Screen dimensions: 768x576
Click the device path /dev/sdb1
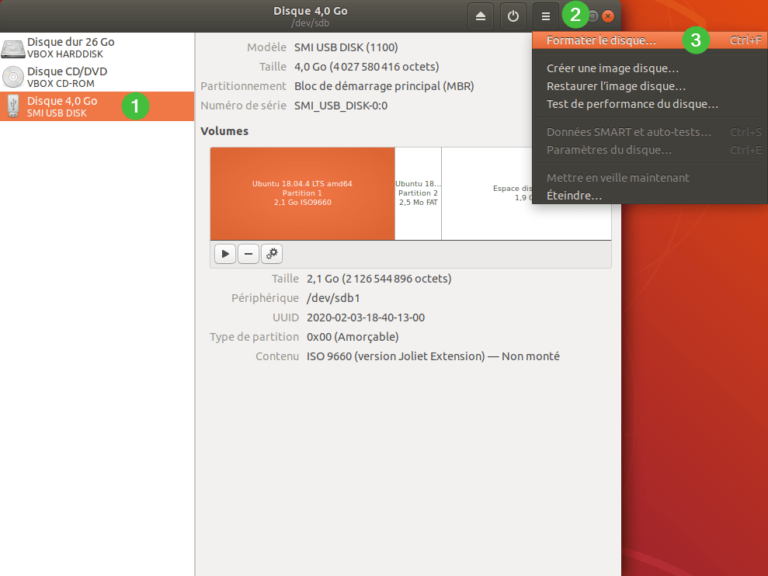coord(333,298)
